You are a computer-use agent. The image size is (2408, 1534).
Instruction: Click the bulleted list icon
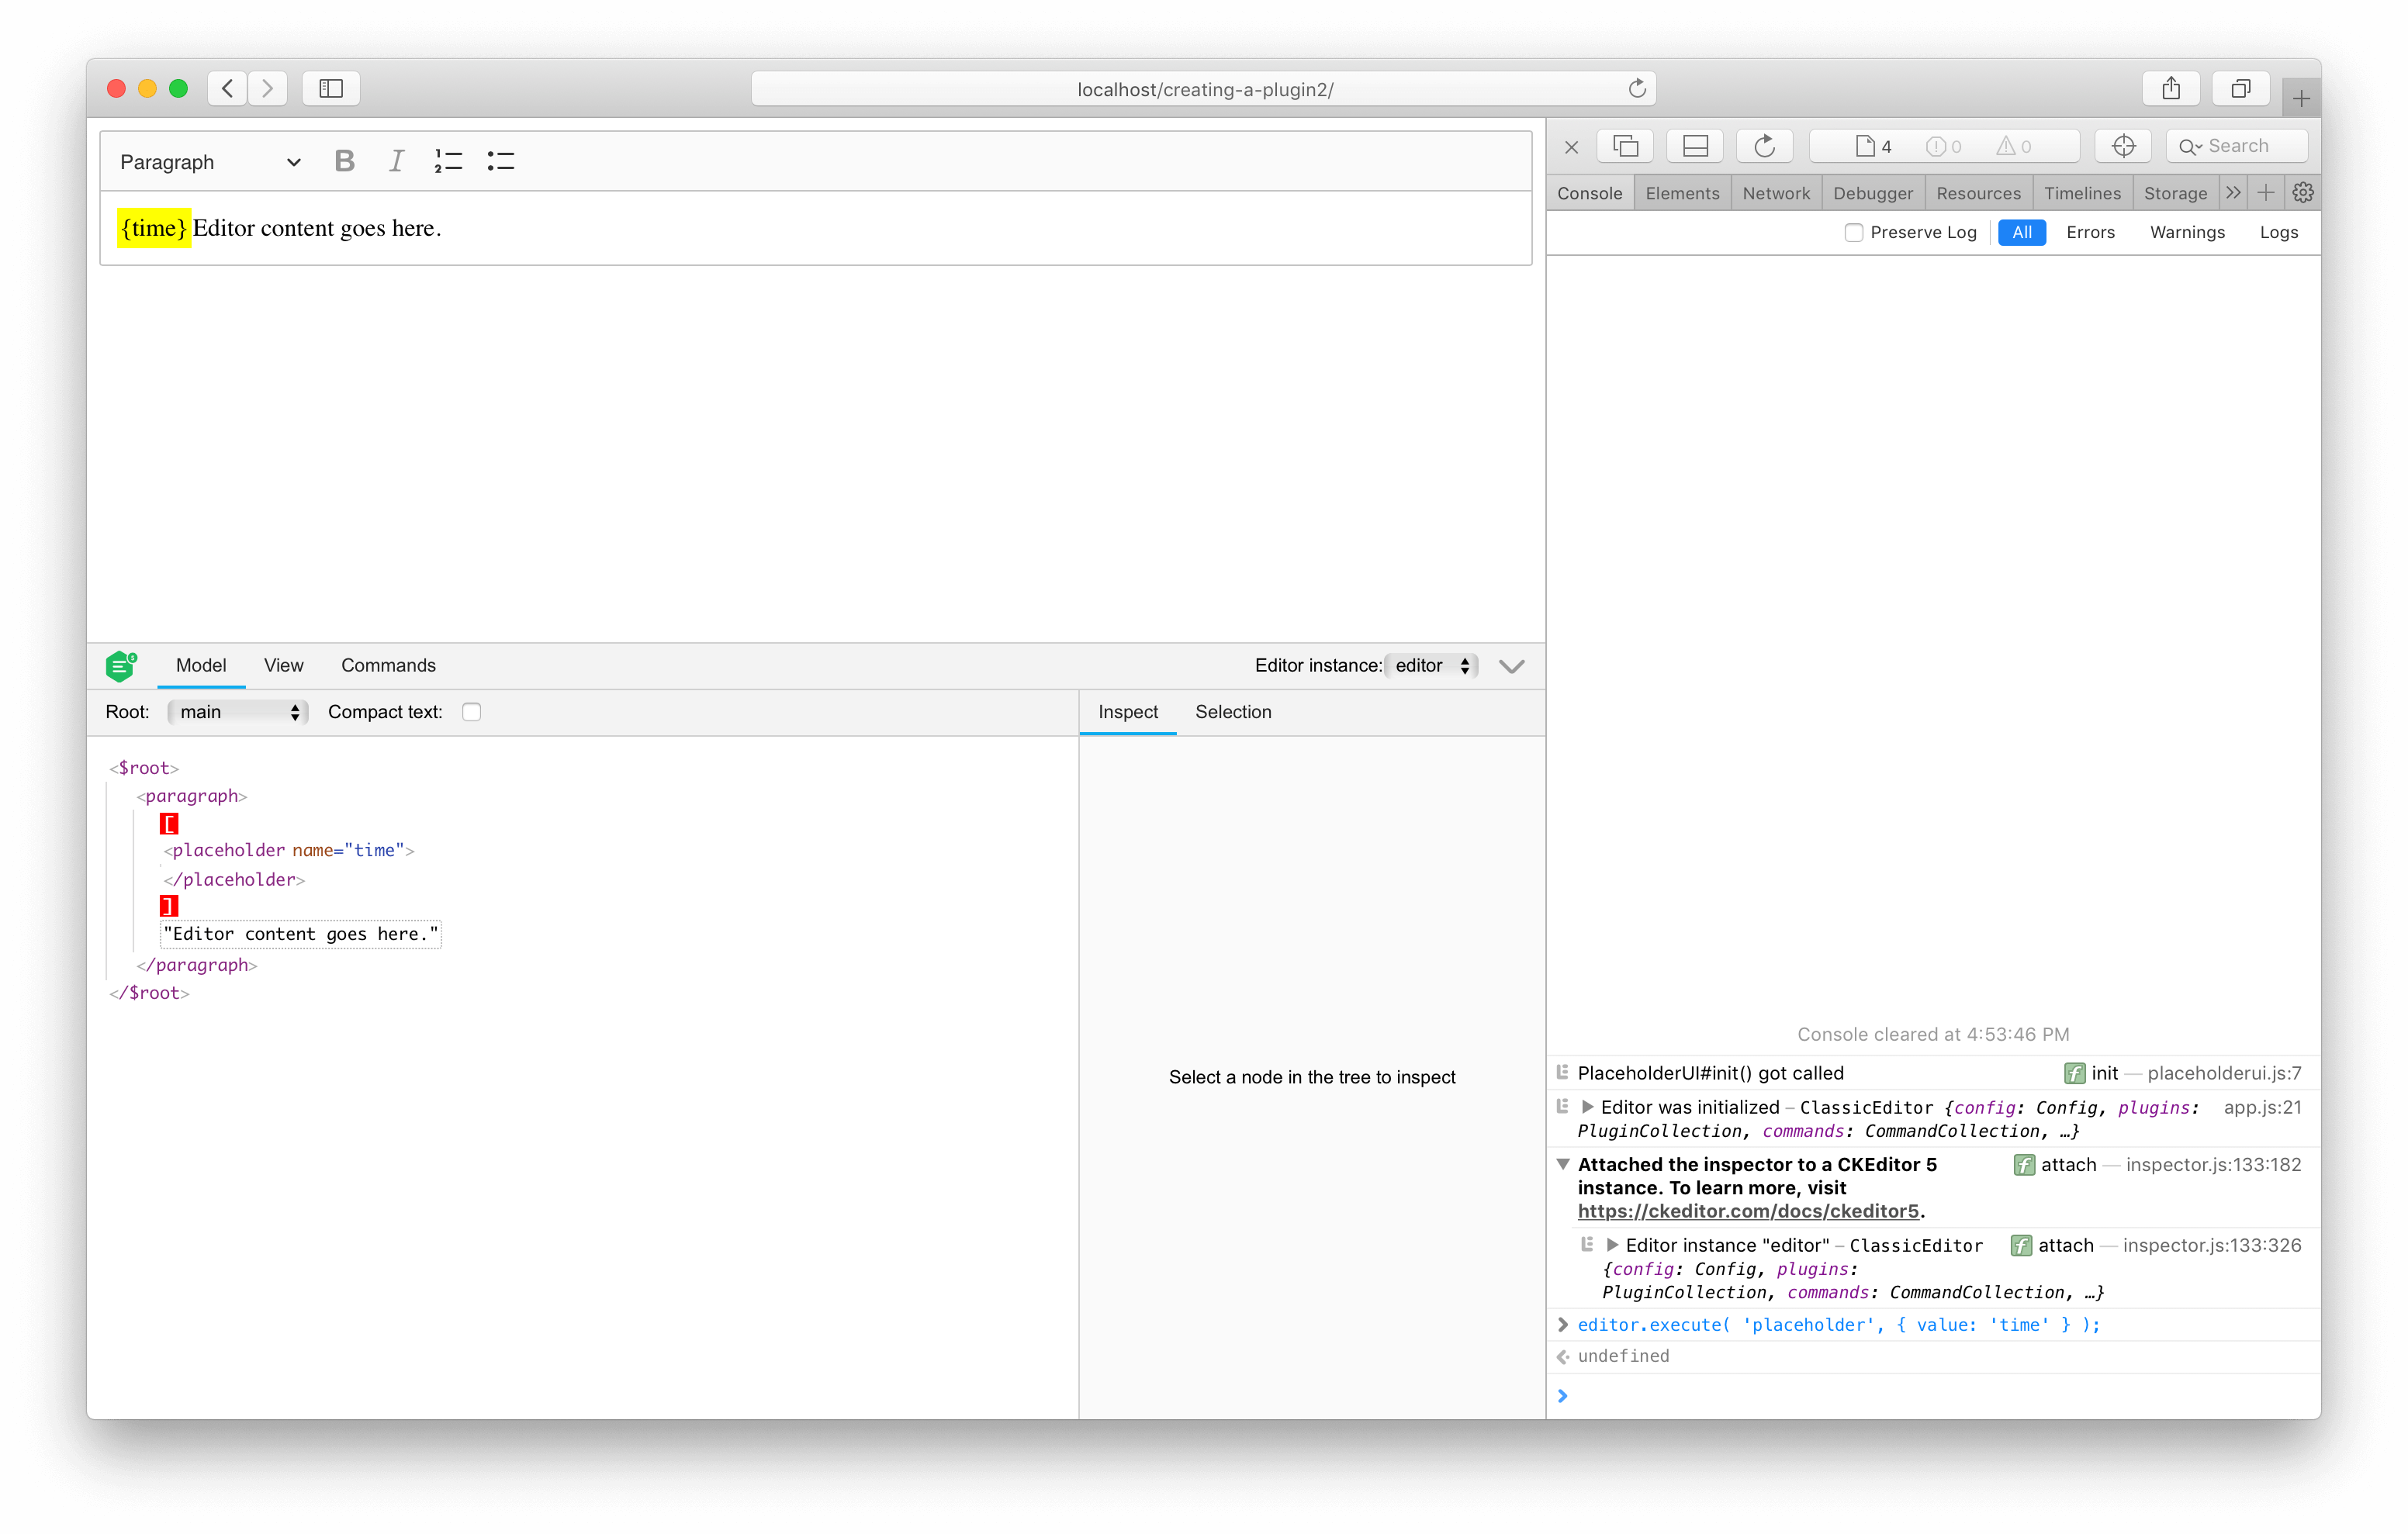click(502, 161)
